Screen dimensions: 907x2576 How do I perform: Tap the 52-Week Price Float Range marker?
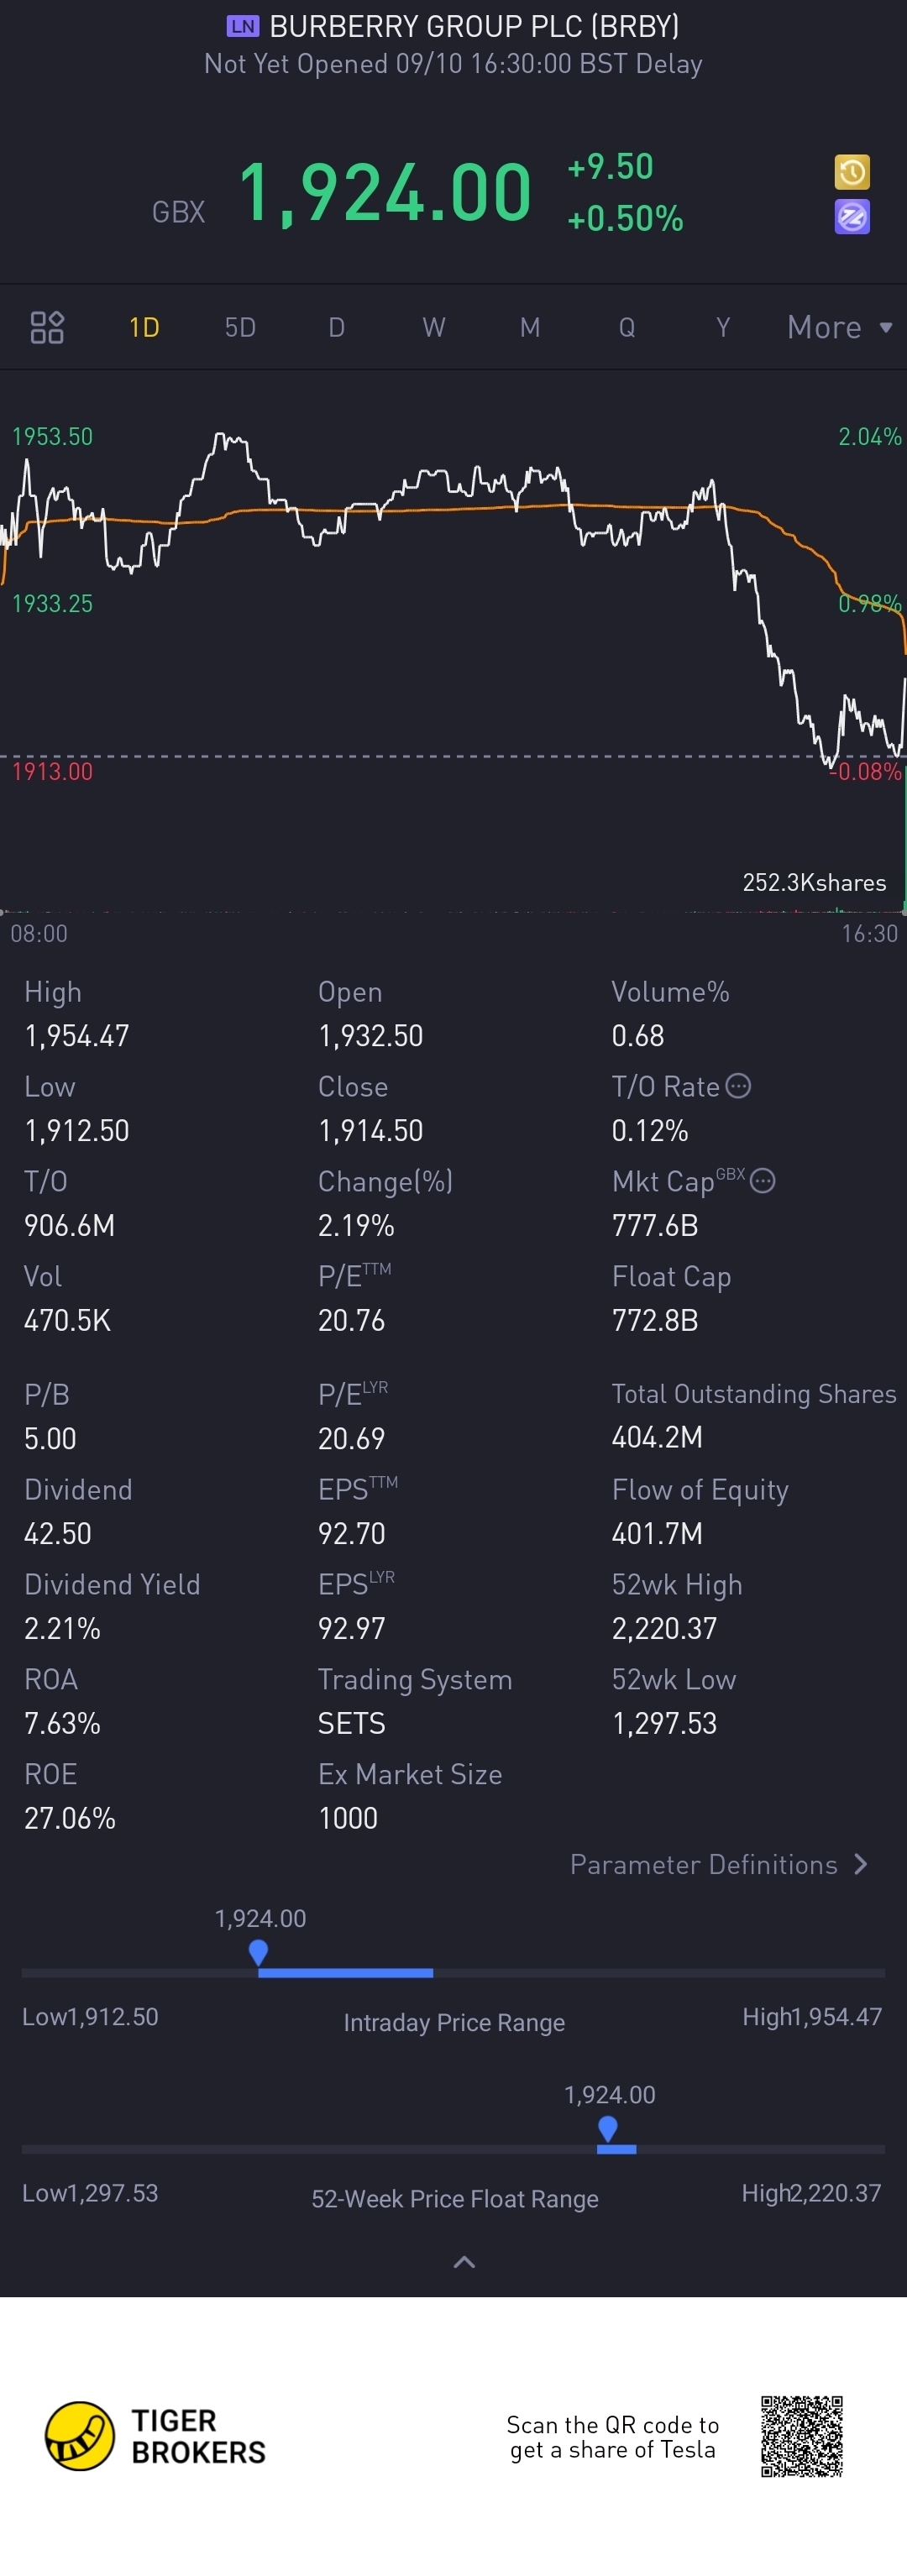pos(607,2128)
